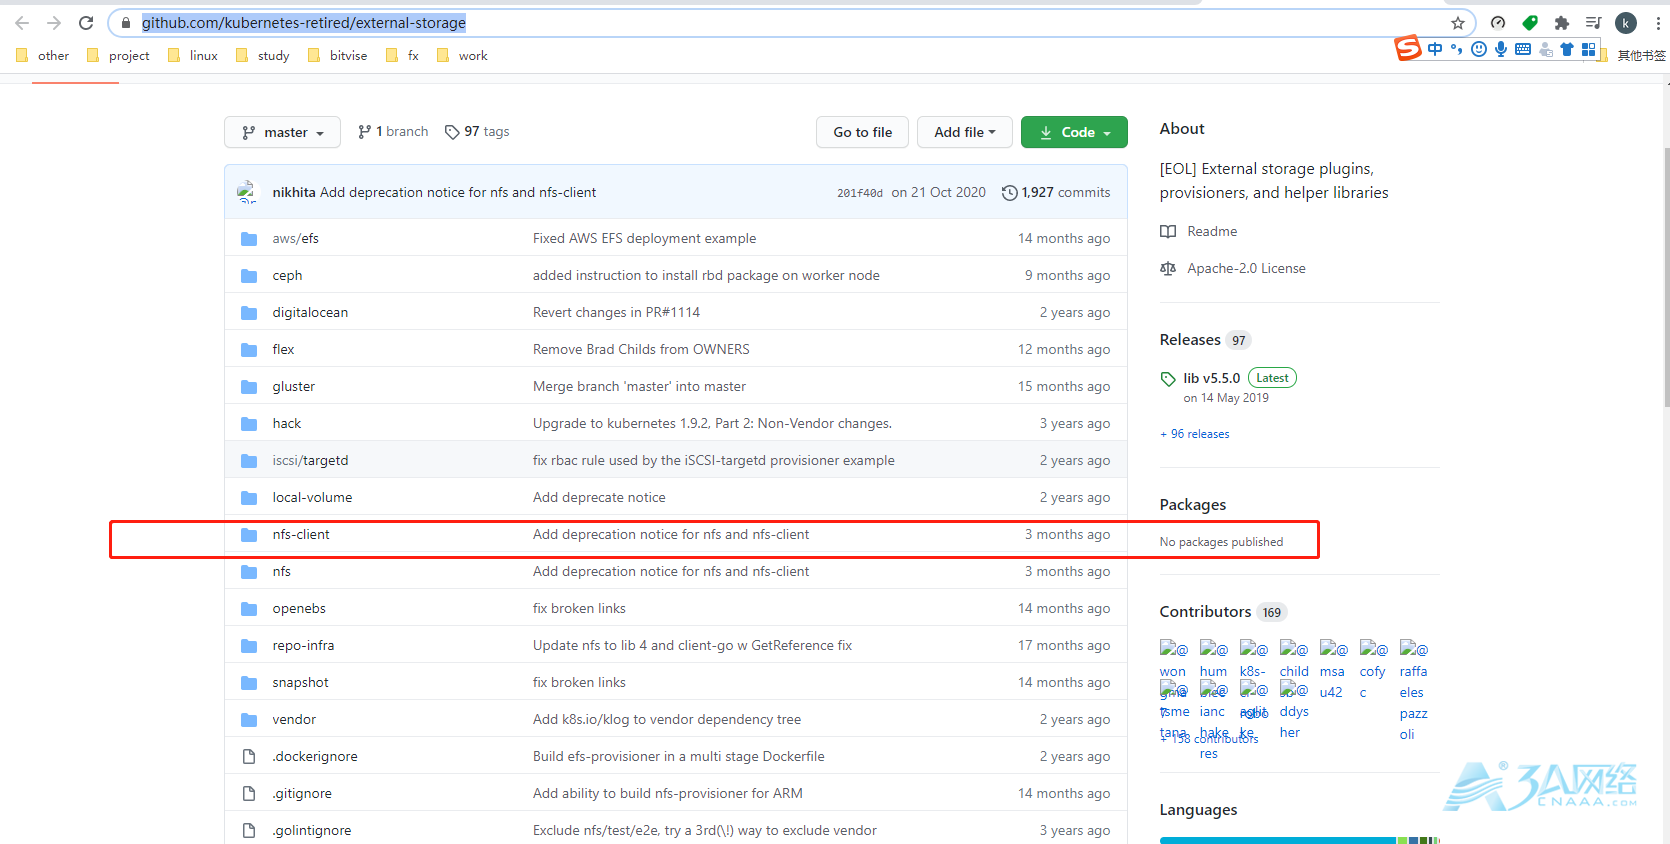Click the license scale icon
1670x844 pixels.
click(1168, 268)
